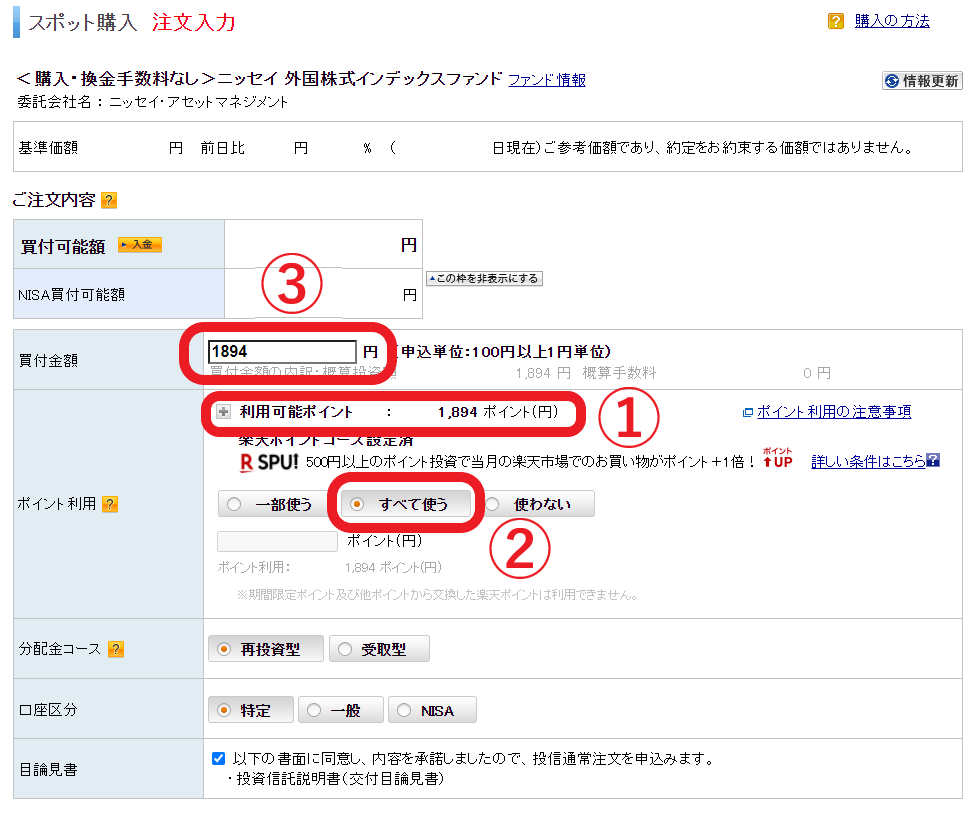The width and height of the screenshot is (975, 813).
Task: Click この枠を非表示にする to hide the frame
Action: point(484,279)
